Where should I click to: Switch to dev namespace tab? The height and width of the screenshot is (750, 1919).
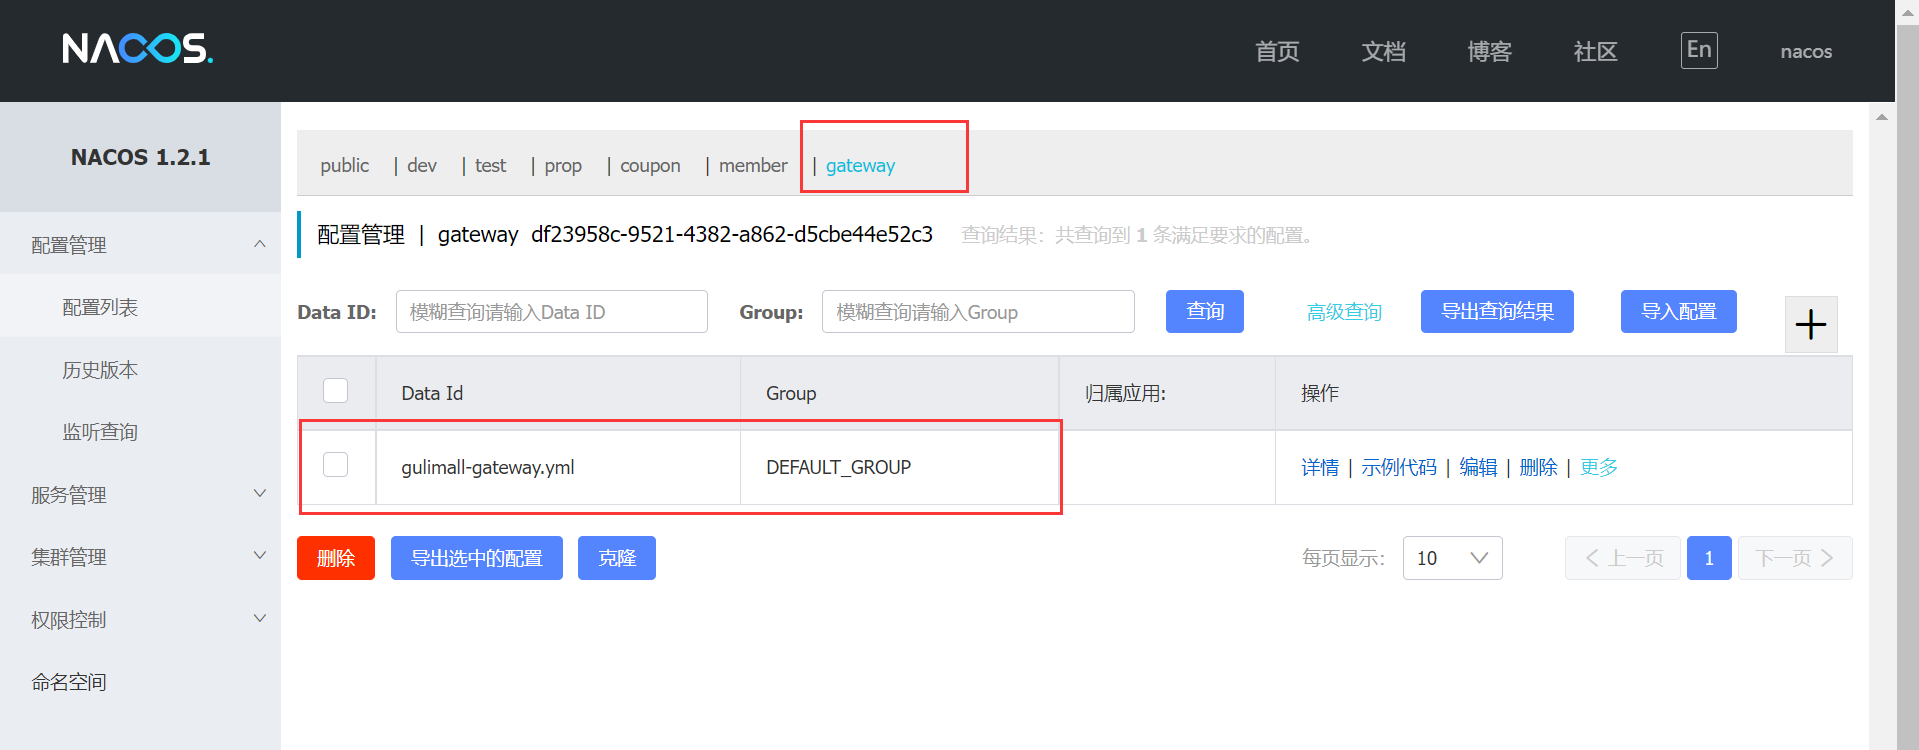click(422, 165)
